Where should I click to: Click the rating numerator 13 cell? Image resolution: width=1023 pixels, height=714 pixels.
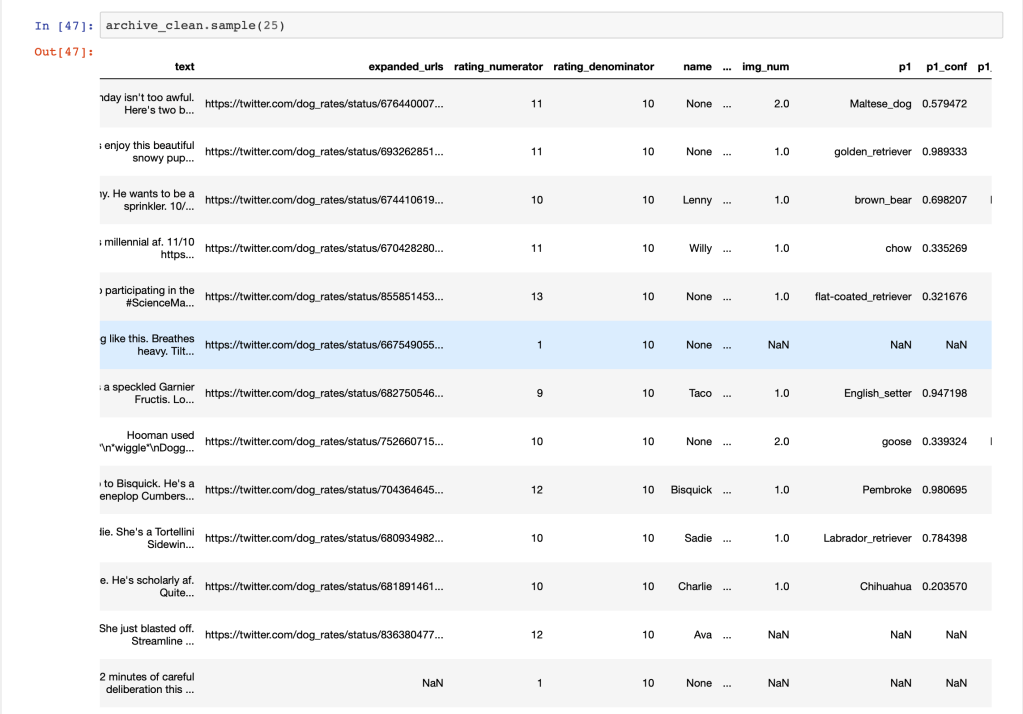(x=537, y=297)
